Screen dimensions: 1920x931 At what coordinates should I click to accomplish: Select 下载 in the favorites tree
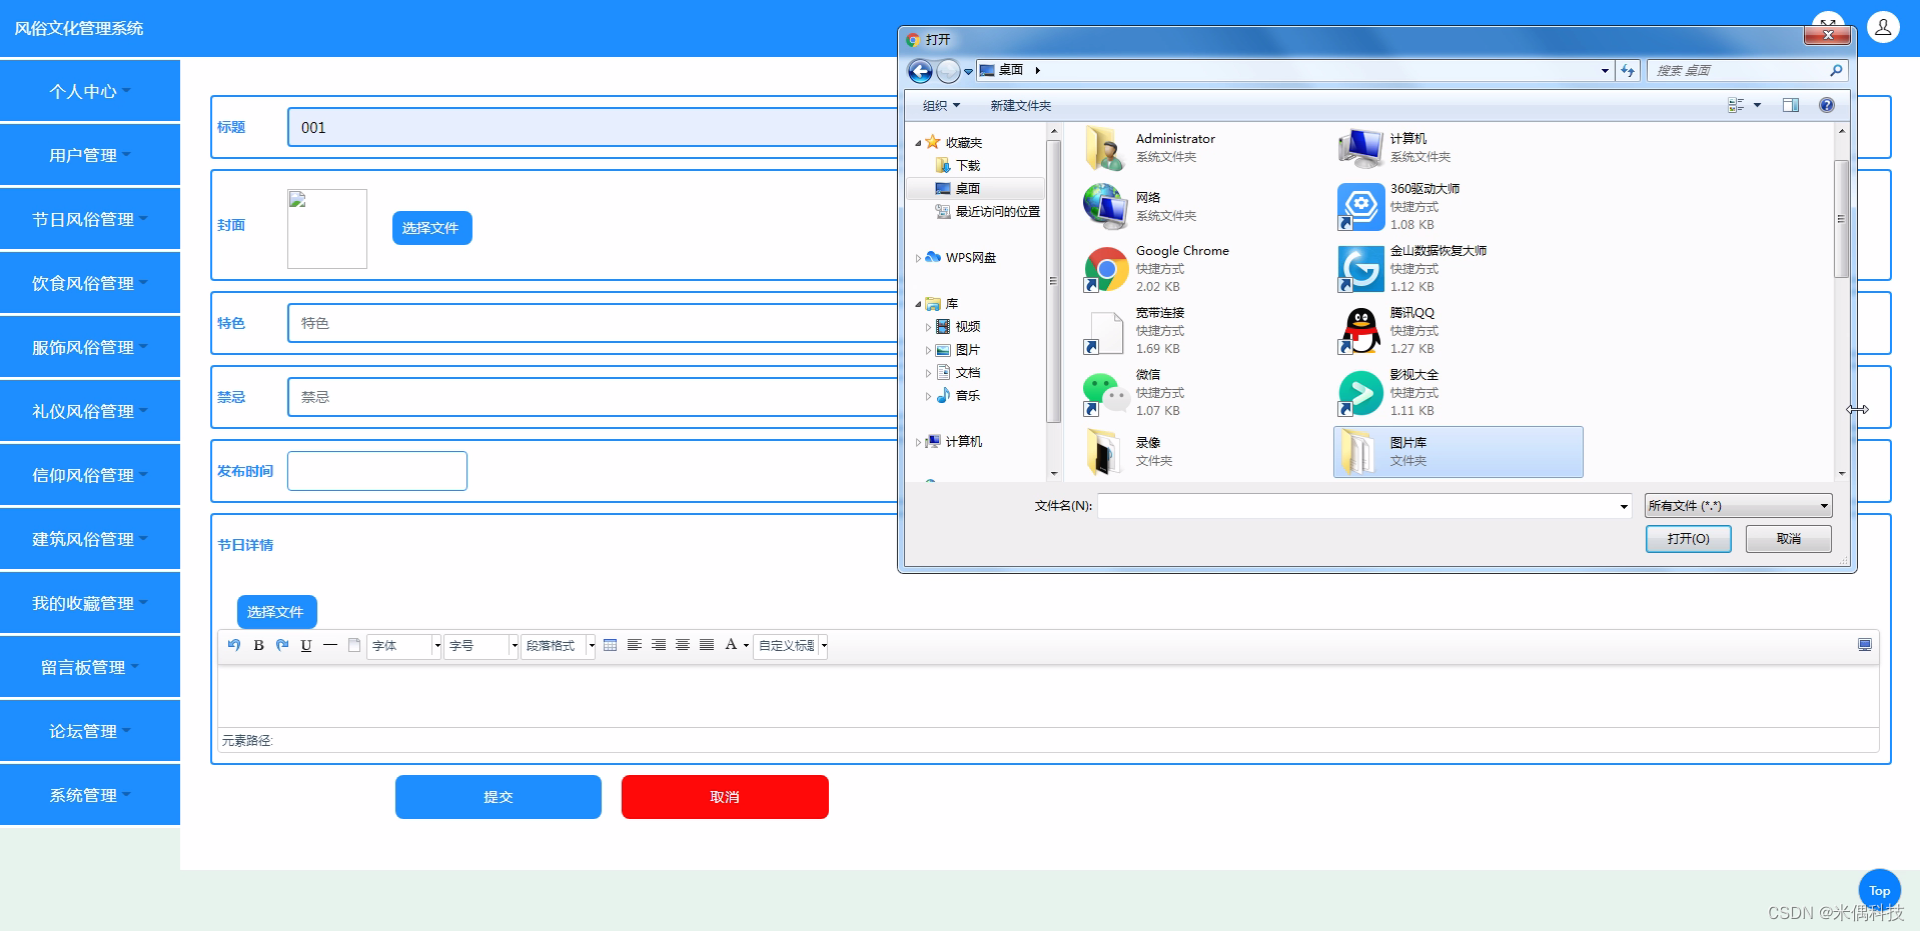pyautogui.click(x=967, y=165)
